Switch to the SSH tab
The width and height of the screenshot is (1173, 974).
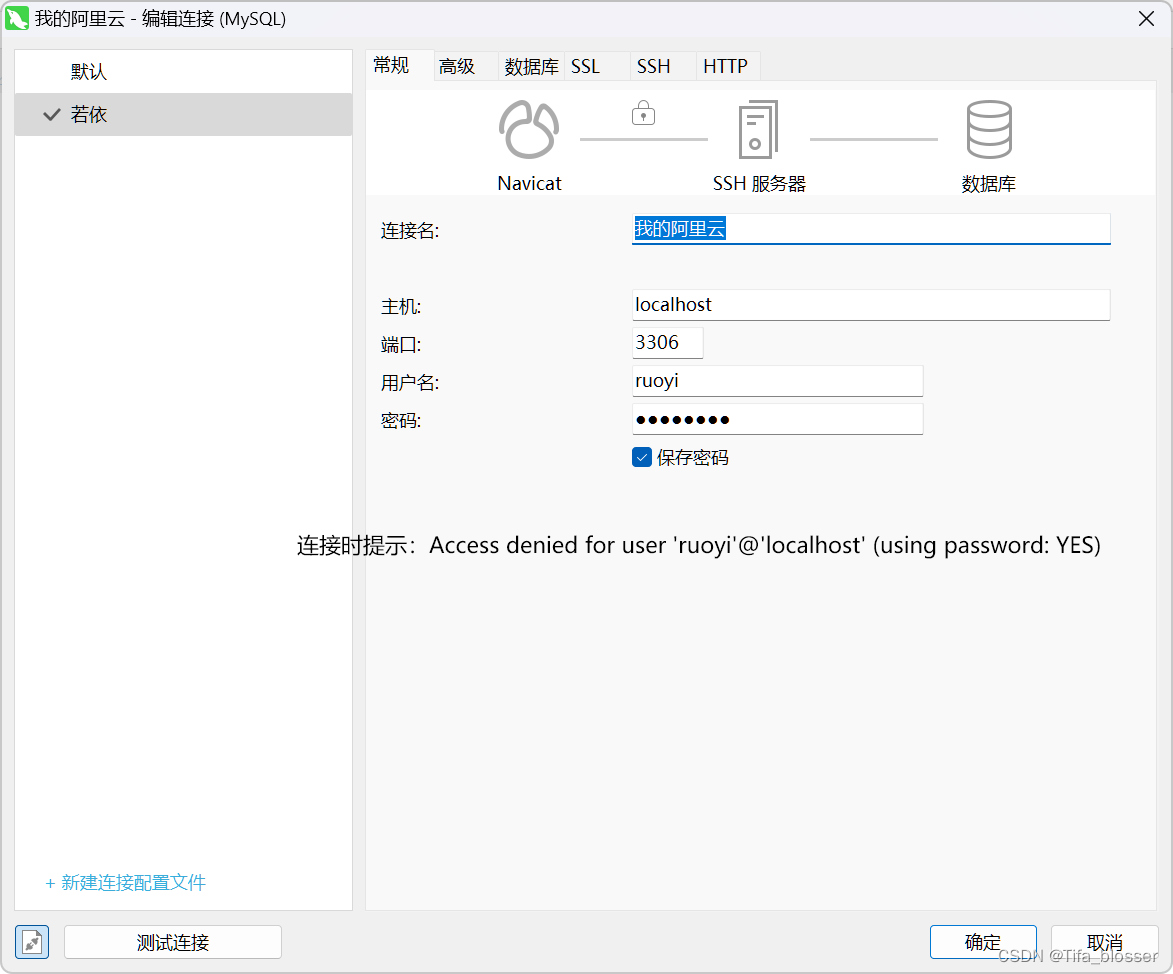652,65
